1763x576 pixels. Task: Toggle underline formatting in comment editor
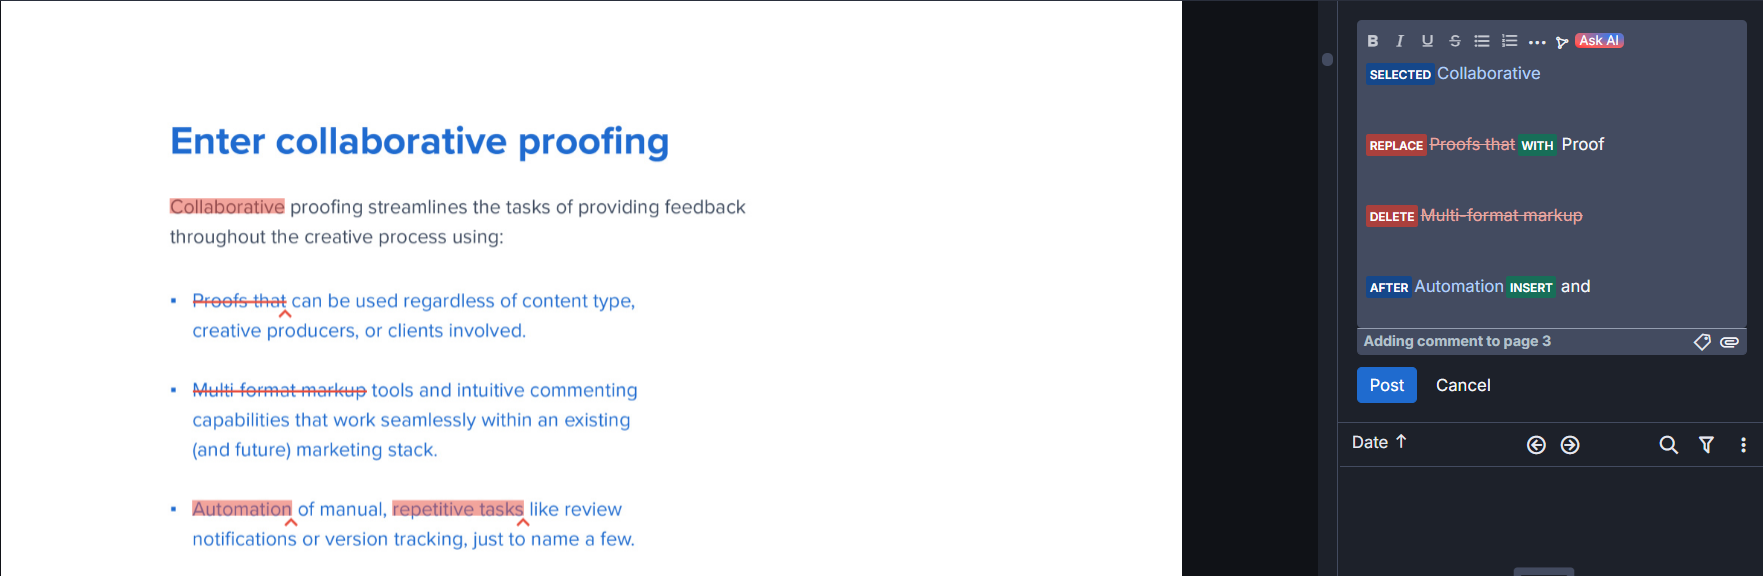1427,41
